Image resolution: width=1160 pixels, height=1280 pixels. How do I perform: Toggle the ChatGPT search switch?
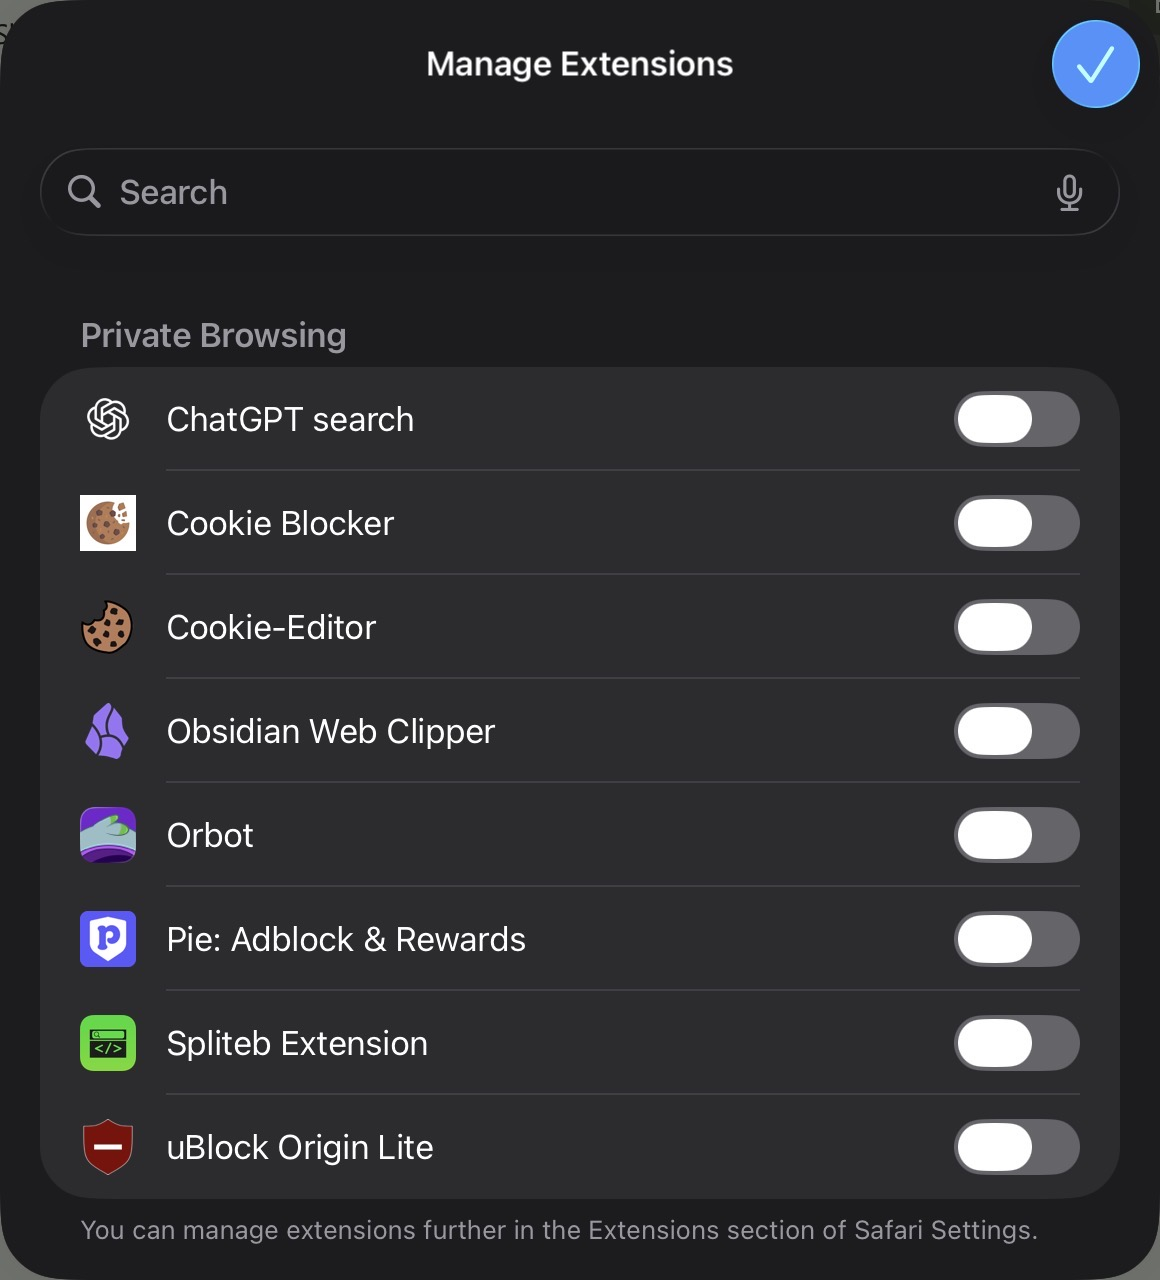[x=1016, y=419]
